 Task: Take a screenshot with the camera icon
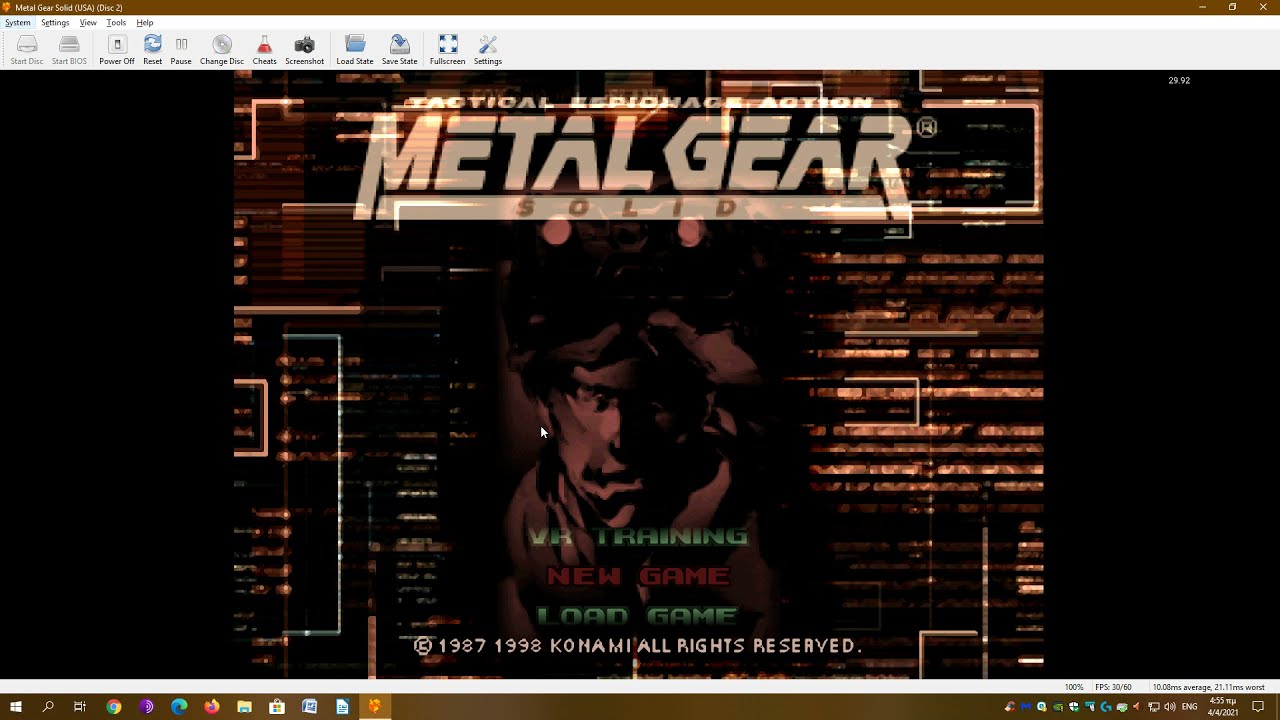click(305, 50)
